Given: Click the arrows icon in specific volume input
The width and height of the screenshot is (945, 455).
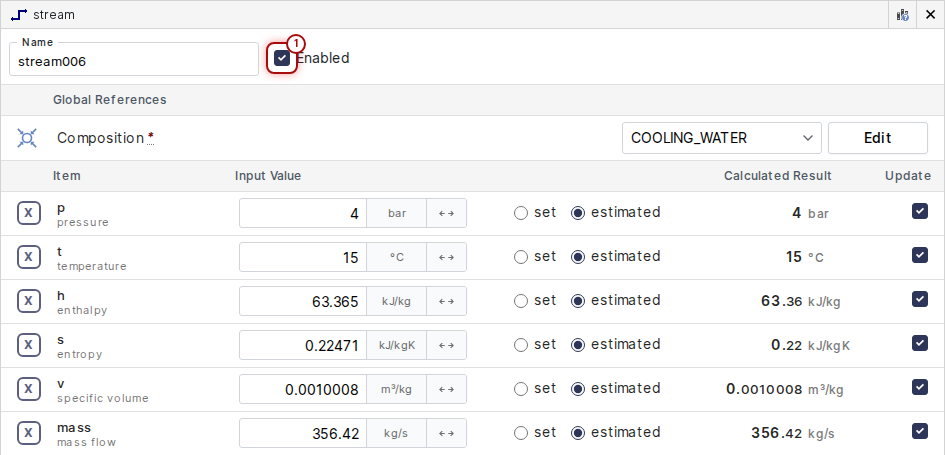Looking at the screenshot, I should [446, 389].
